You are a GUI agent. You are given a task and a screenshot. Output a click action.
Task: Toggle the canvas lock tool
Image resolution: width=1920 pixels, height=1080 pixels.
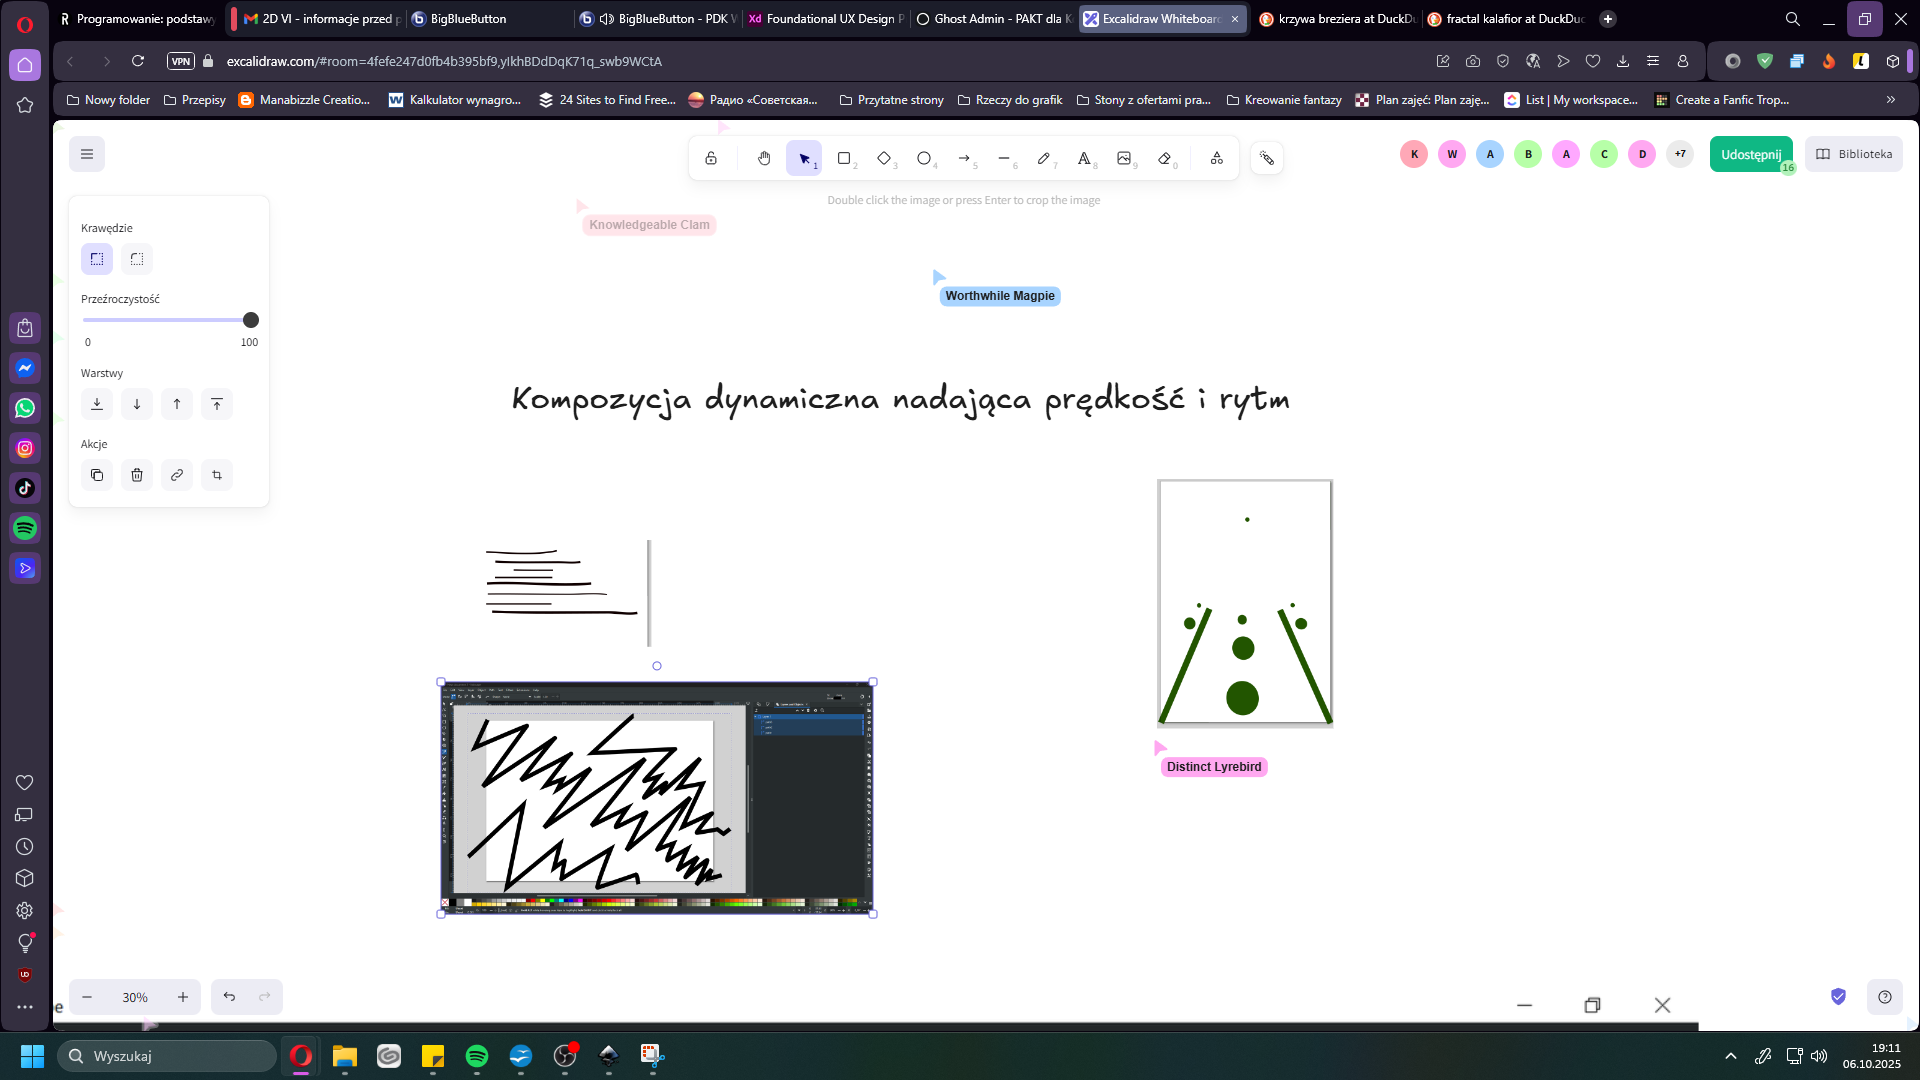tap(711, 158)
